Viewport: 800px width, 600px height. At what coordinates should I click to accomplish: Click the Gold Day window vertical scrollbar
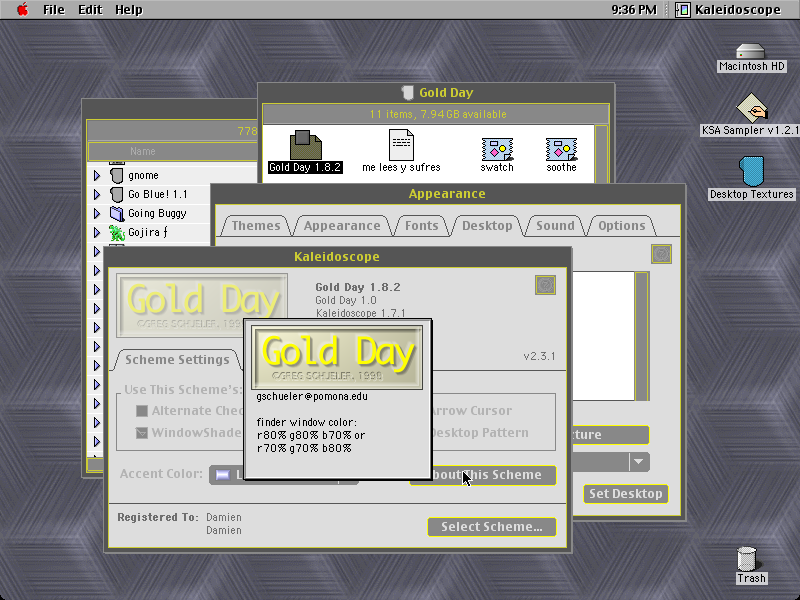[602, 153]
